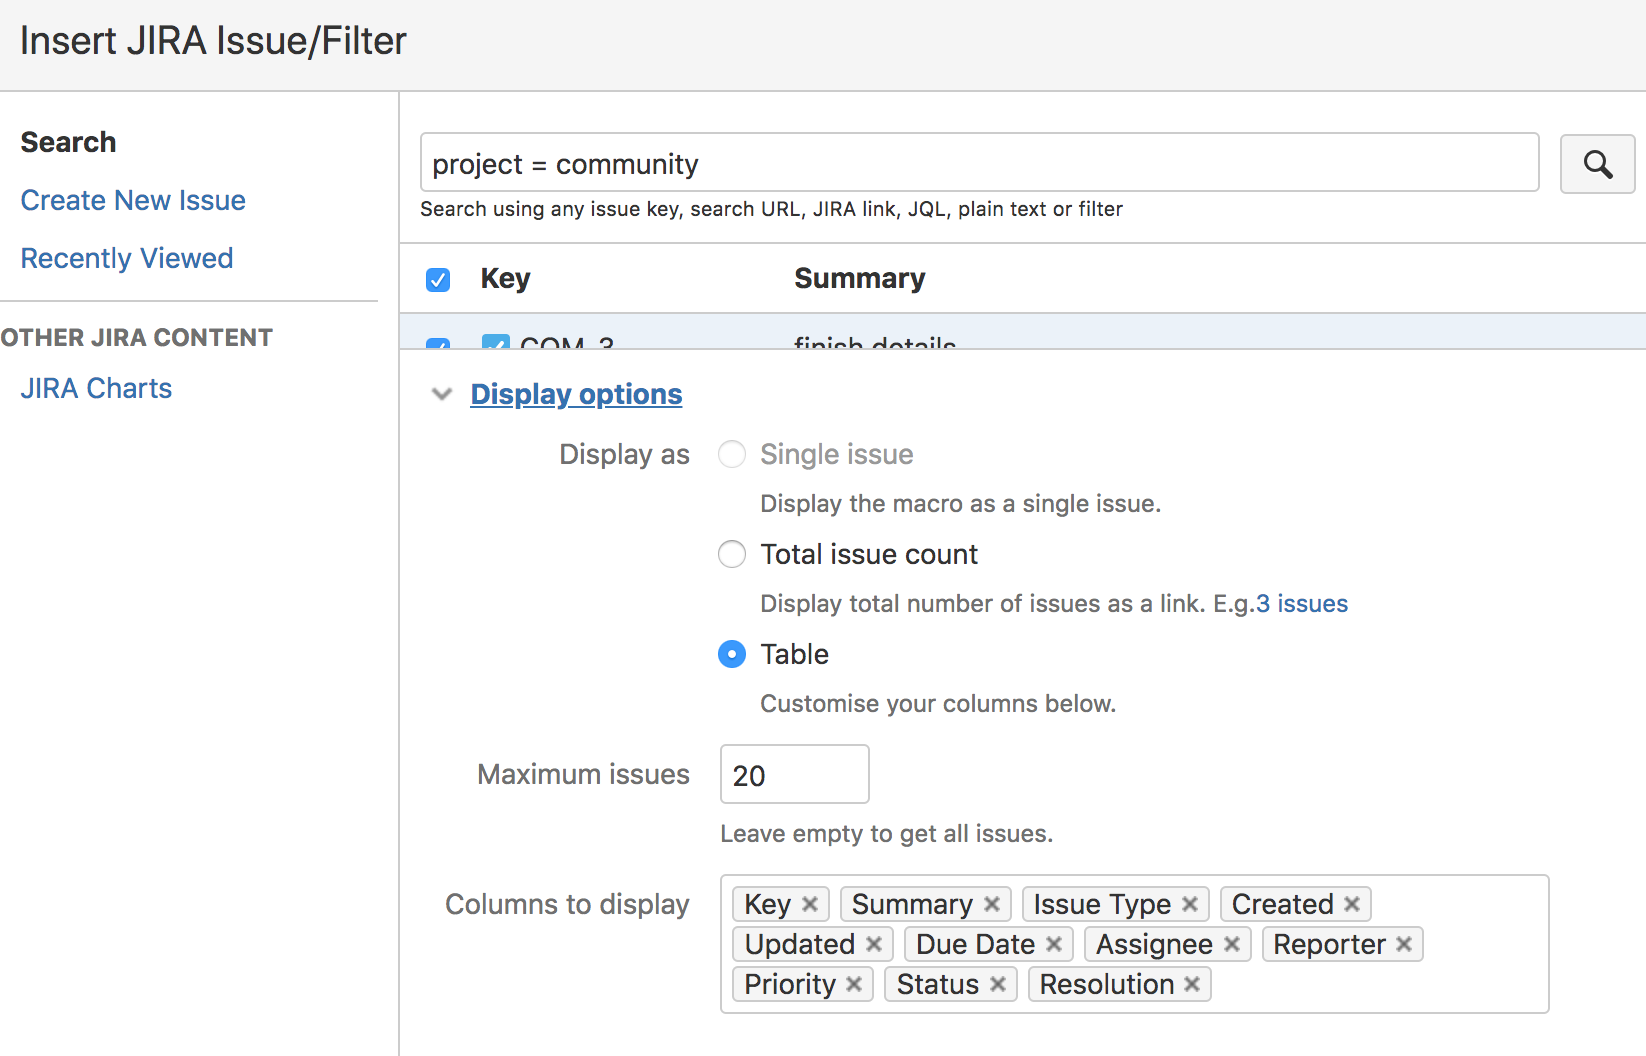Image resolution: width=1646 pixels, height=1056 pixels.
Task: Follow the 3 issues example link
Action: click(1301, 603)
